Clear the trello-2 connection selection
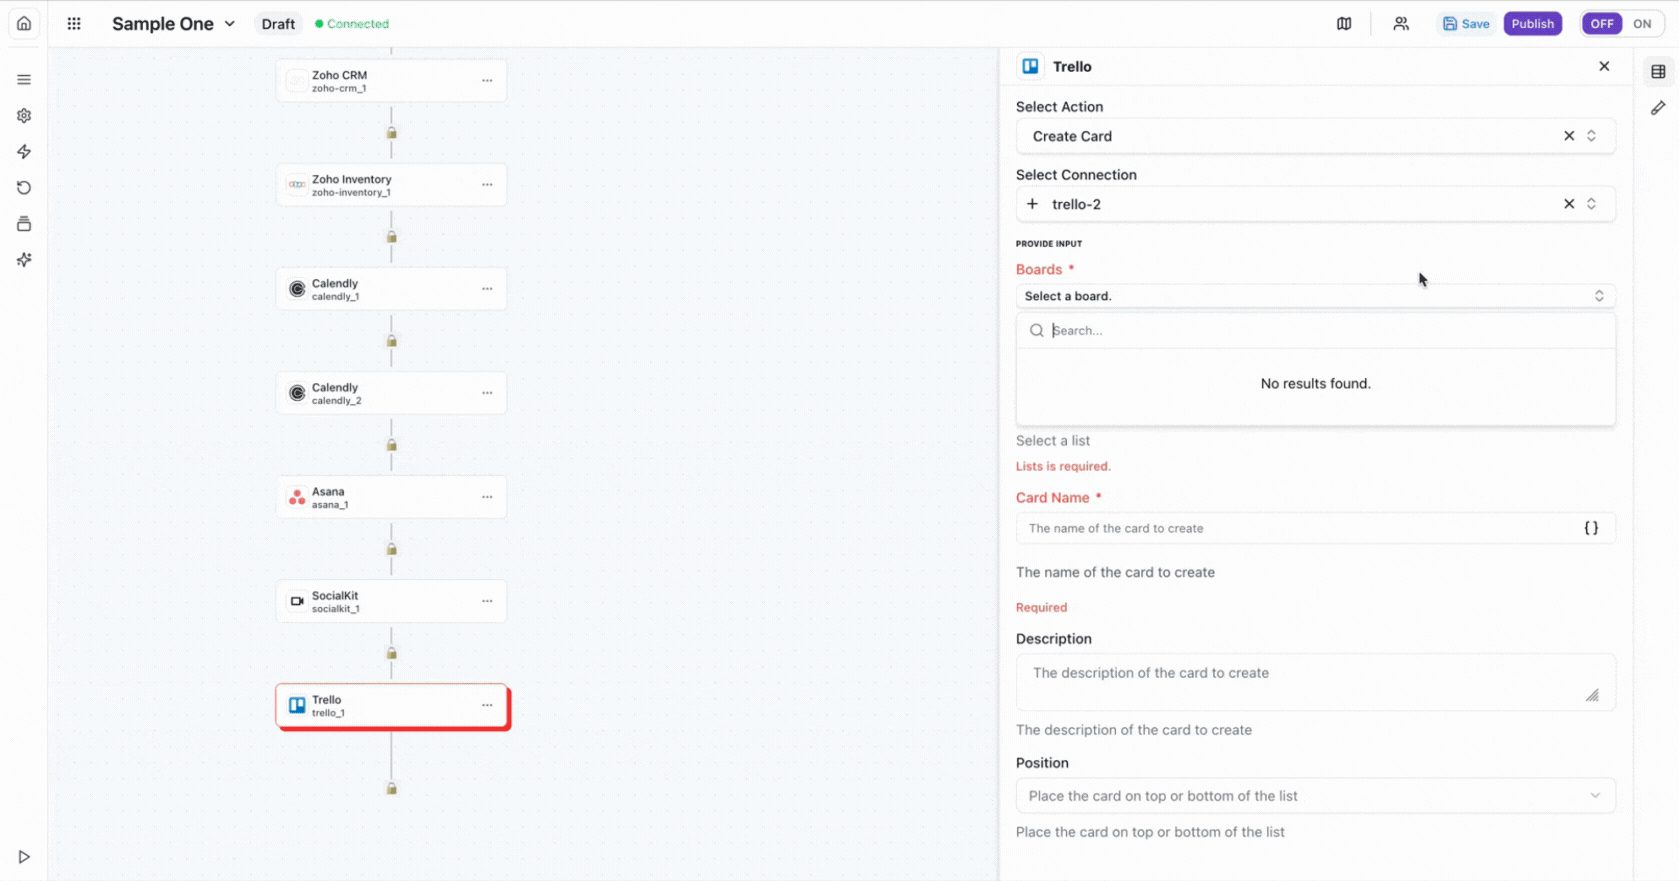This screenshot has width=1679, height=881. click(1569, 204)
